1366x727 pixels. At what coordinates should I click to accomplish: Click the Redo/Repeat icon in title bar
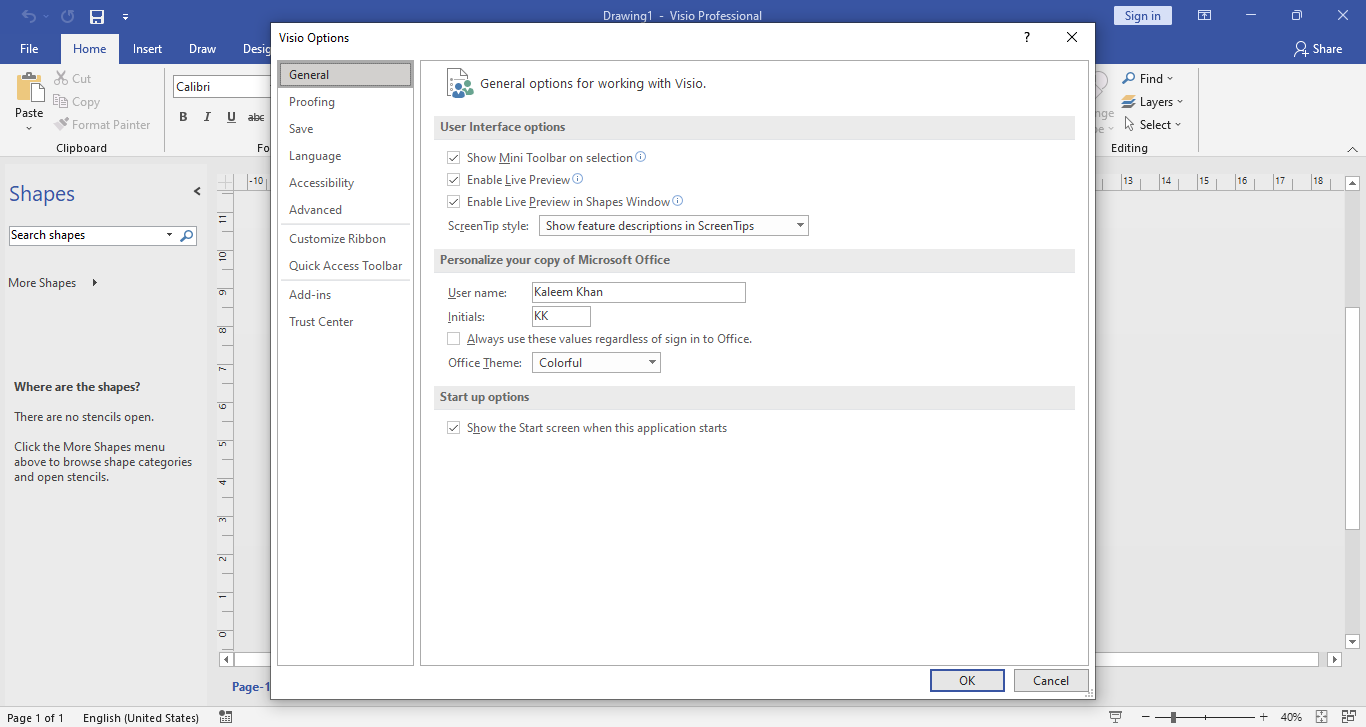pyautogui.click(x=67, y=16)
